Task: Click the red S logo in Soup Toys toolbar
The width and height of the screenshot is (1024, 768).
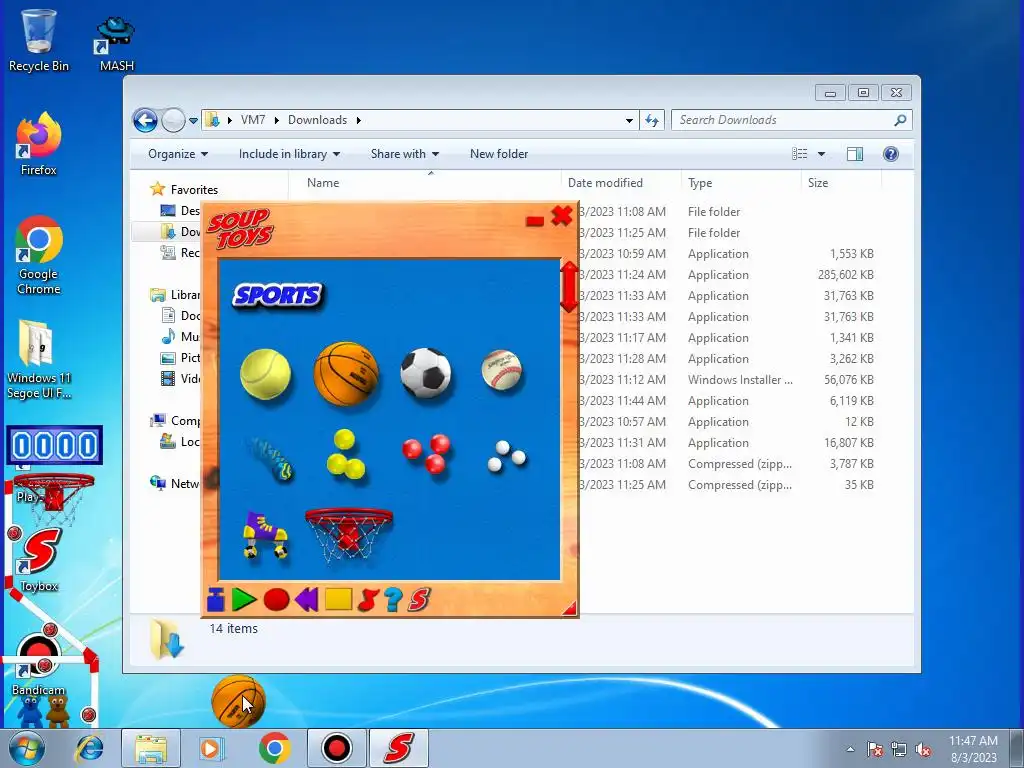Action: pyautogui.click(x=419, y=599)
